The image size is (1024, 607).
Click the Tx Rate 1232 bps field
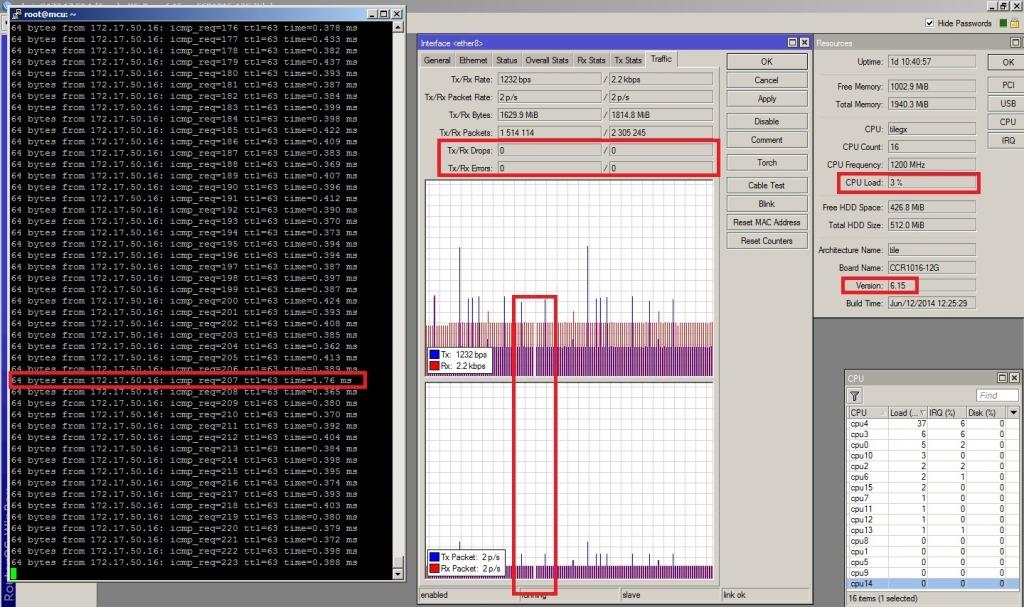(x=549, y=79)
